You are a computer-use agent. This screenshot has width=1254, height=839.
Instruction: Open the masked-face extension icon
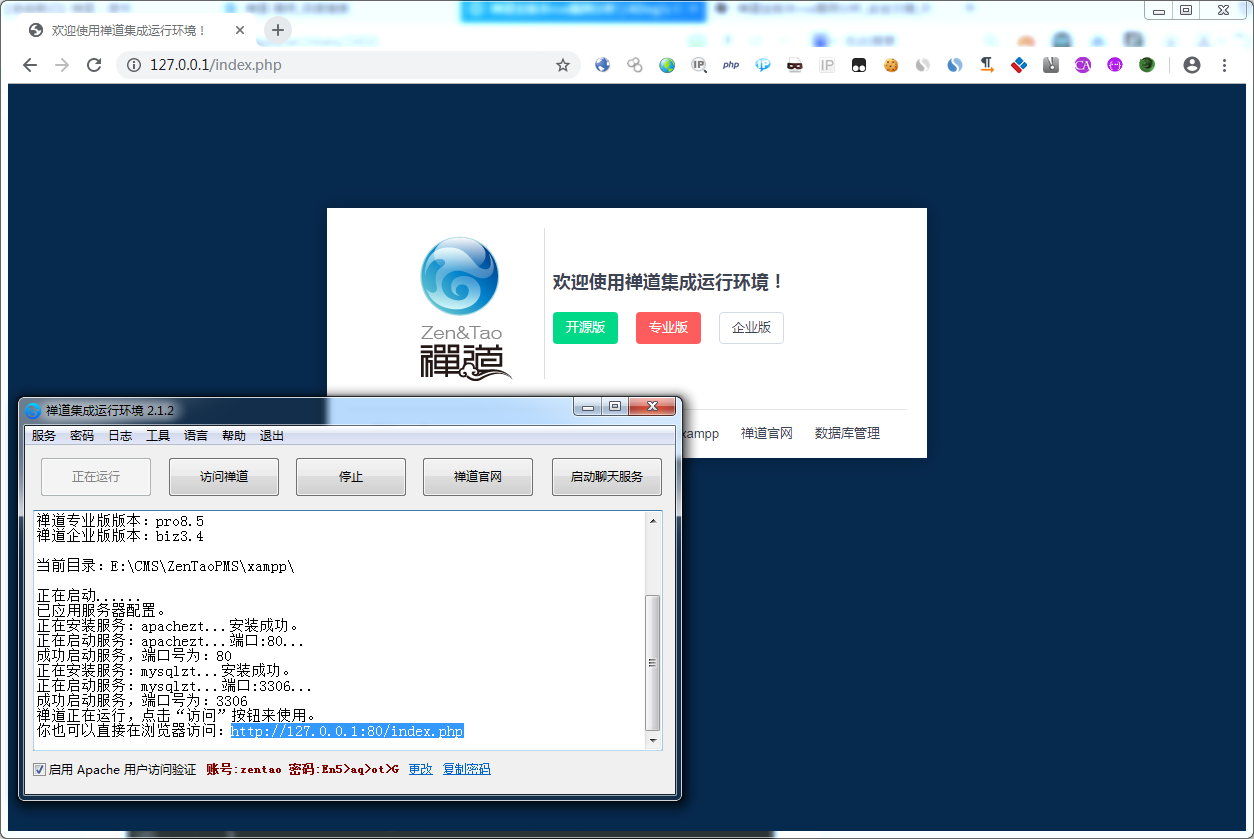pos(794,65)
